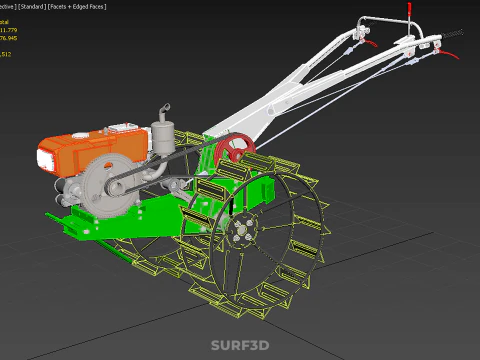Viewport: 480px width, 360px height.
Task: Open the [Facets + Edged Faces] display menu
Action: click(x=77, y=7)
